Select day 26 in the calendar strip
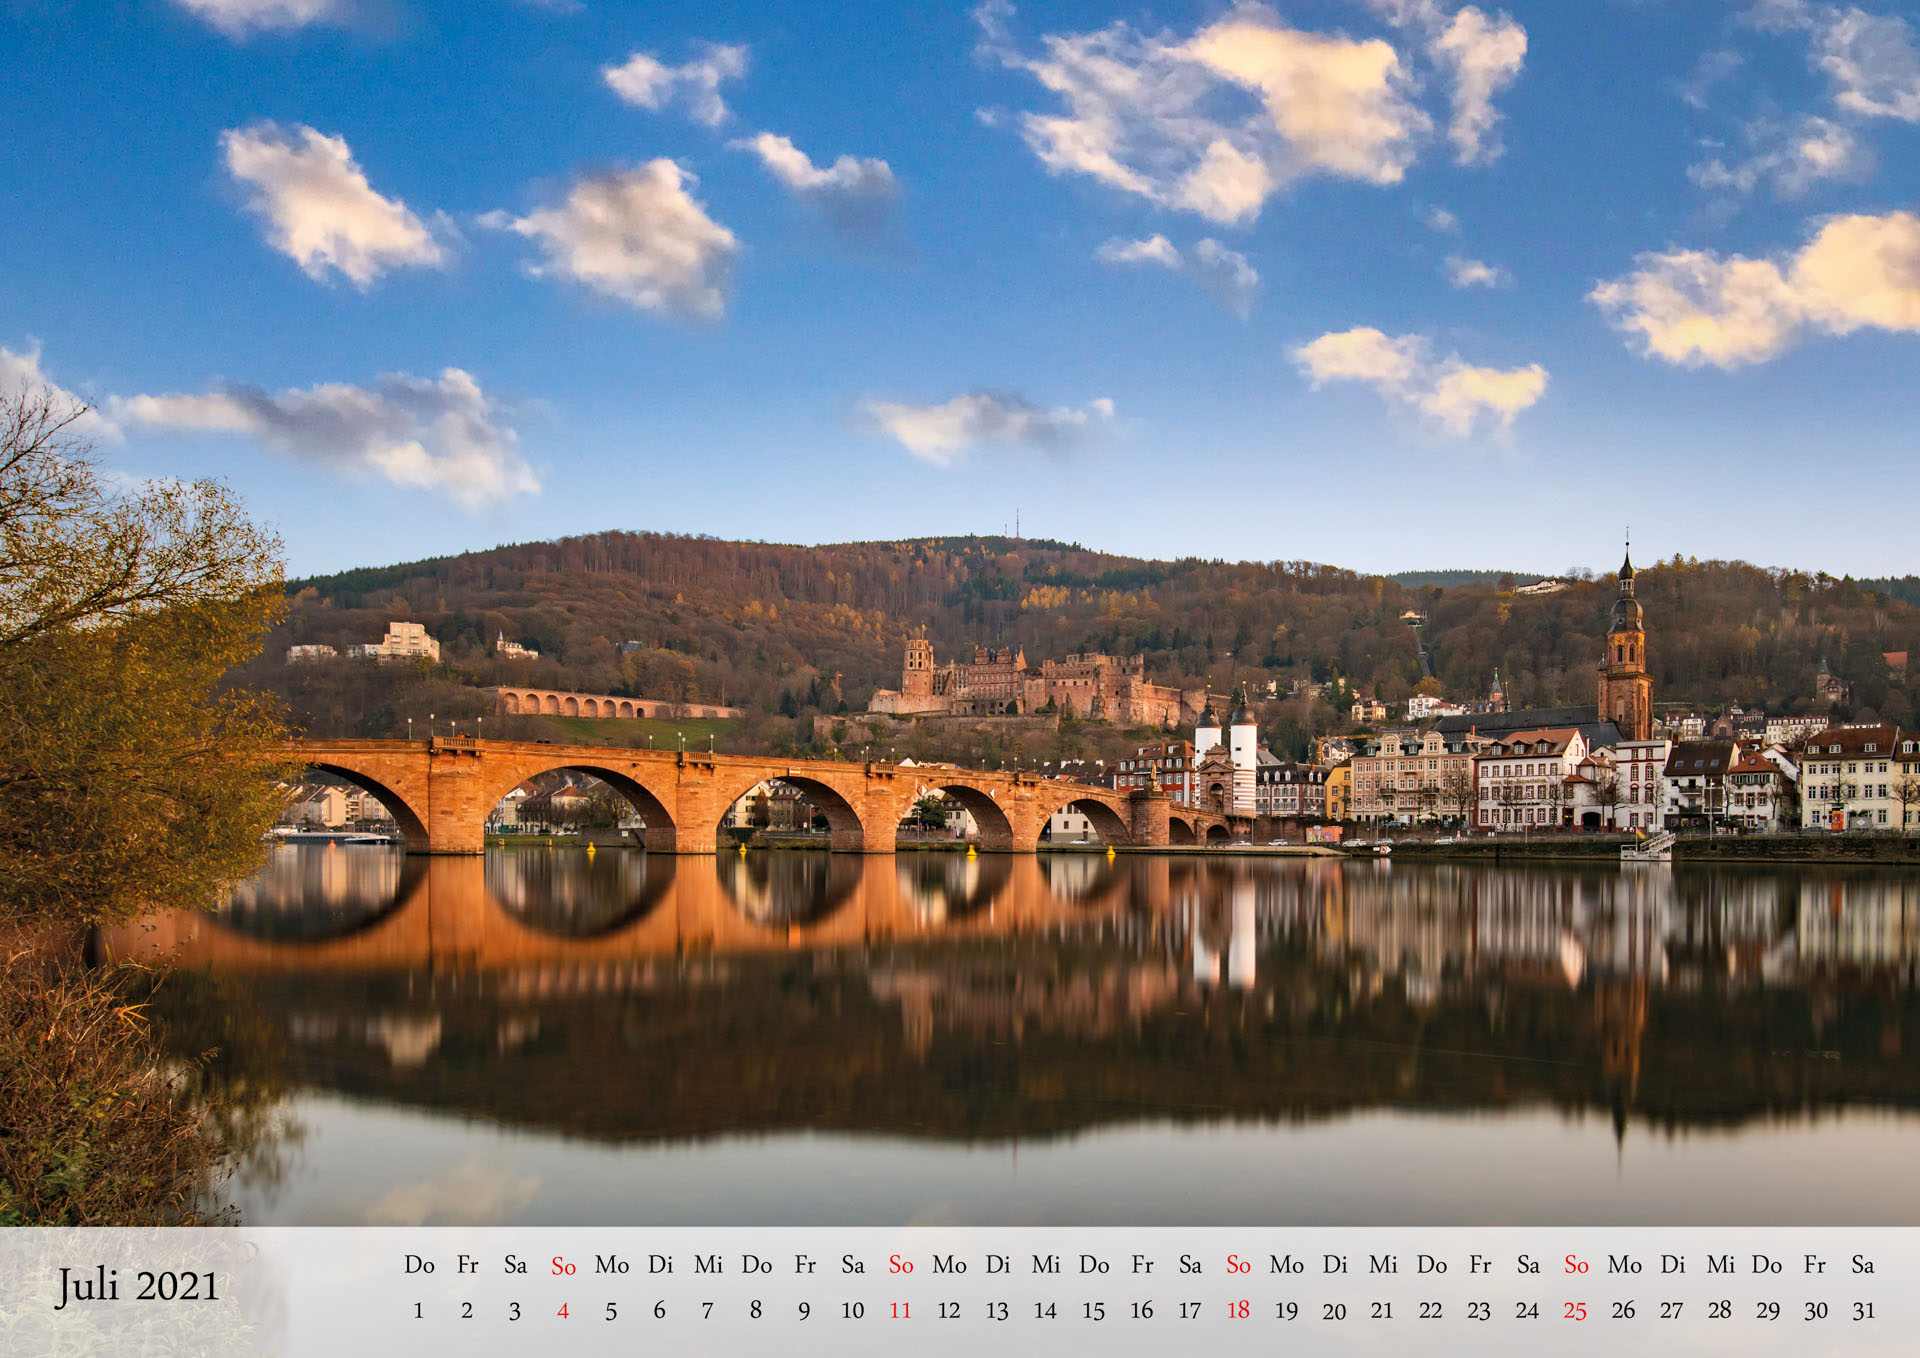Viewport: 1920px width, 1358px height. click(x=1624, y=1310)
